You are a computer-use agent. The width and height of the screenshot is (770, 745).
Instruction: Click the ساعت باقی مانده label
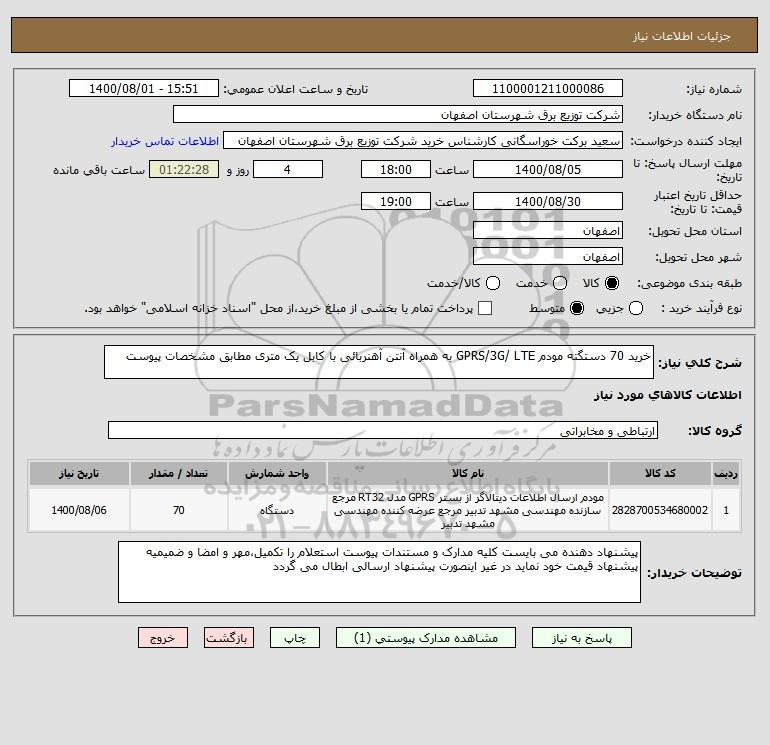tap(99, 170)
